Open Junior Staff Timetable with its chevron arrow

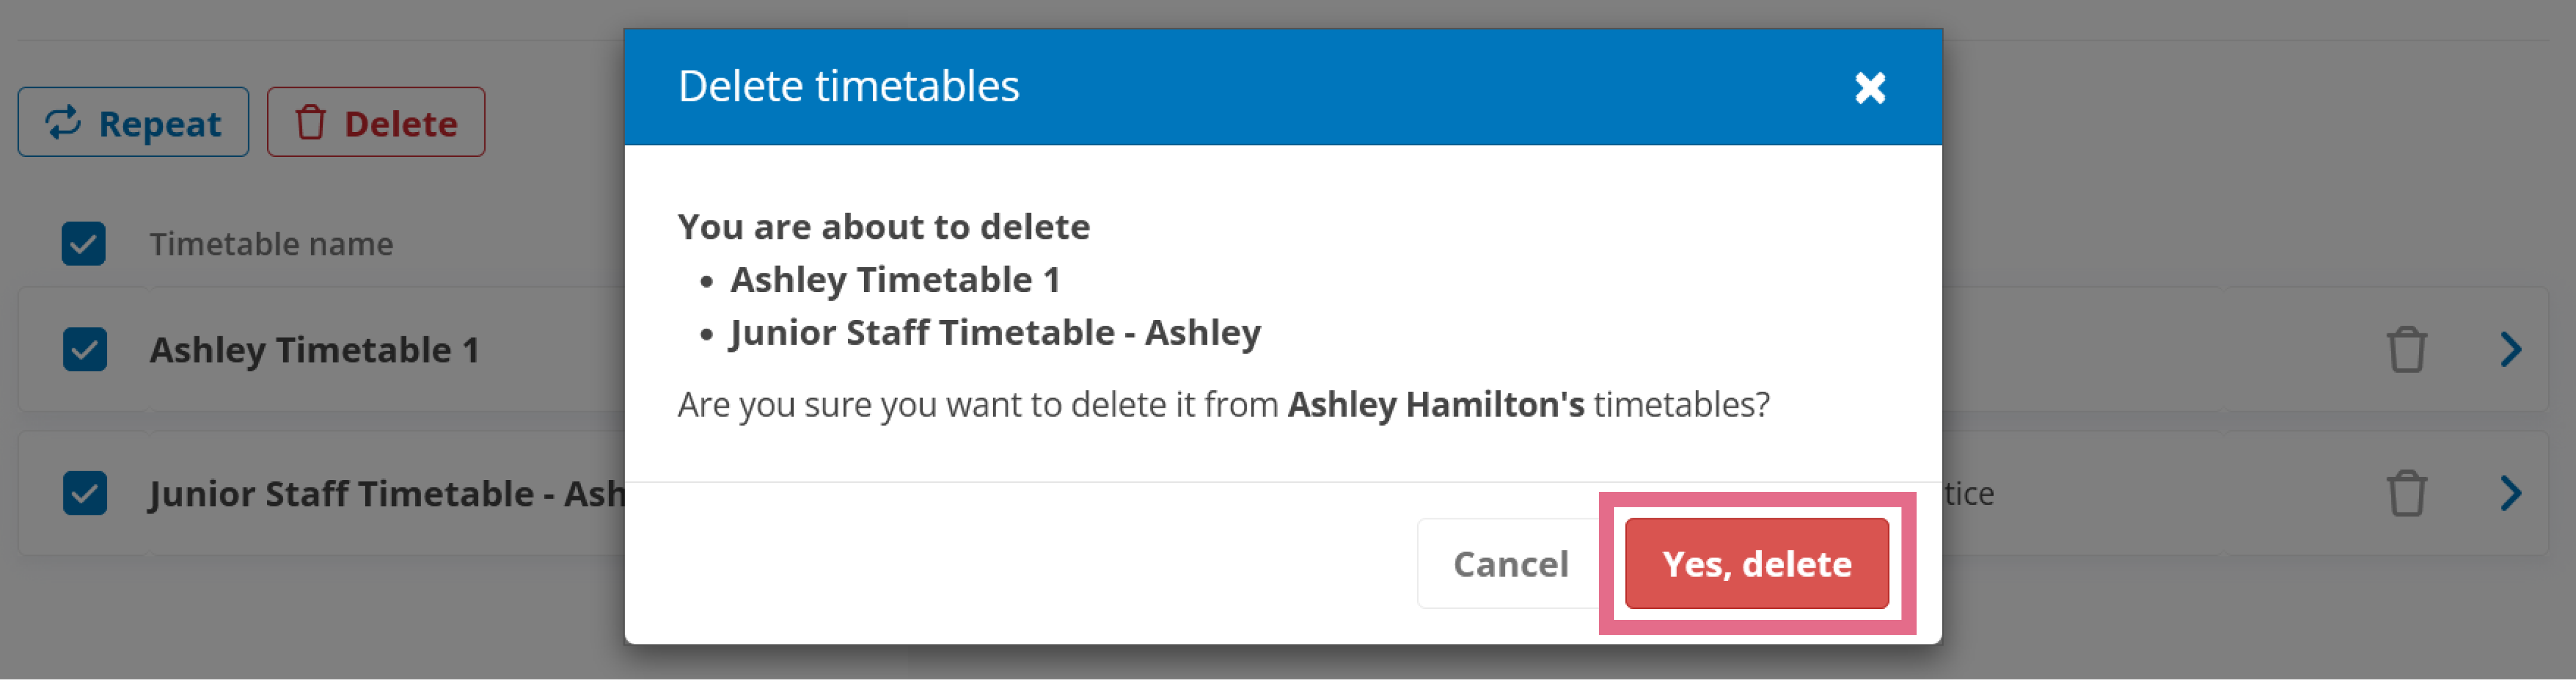[2511, 493]
